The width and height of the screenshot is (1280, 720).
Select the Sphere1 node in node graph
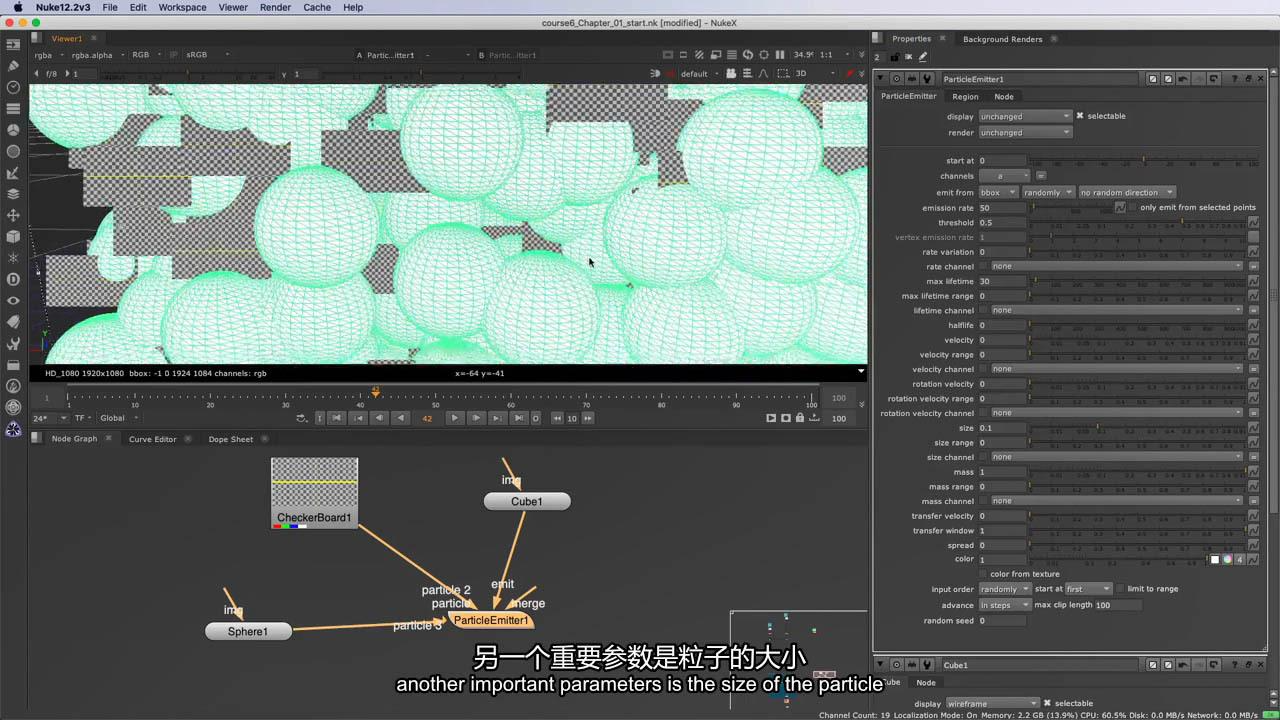248,631
